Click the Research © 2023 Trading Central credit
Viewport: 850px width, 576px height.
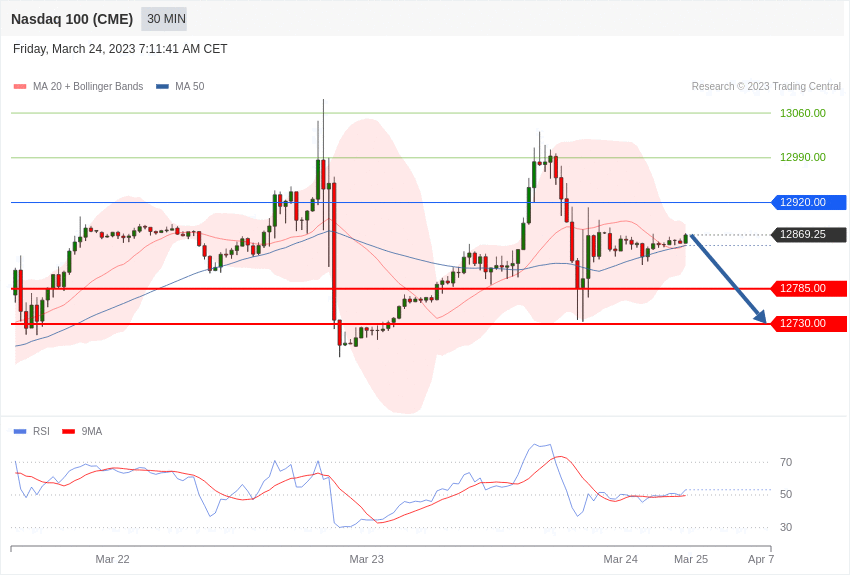(766, 86)
